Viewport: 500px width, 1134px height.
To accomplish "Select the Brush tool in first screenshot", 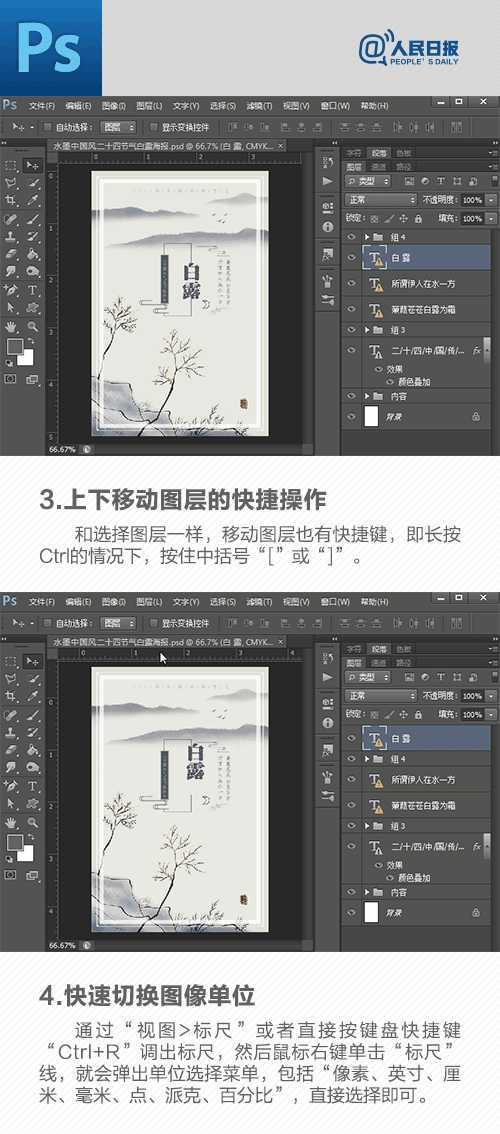I will coord(33,218).
